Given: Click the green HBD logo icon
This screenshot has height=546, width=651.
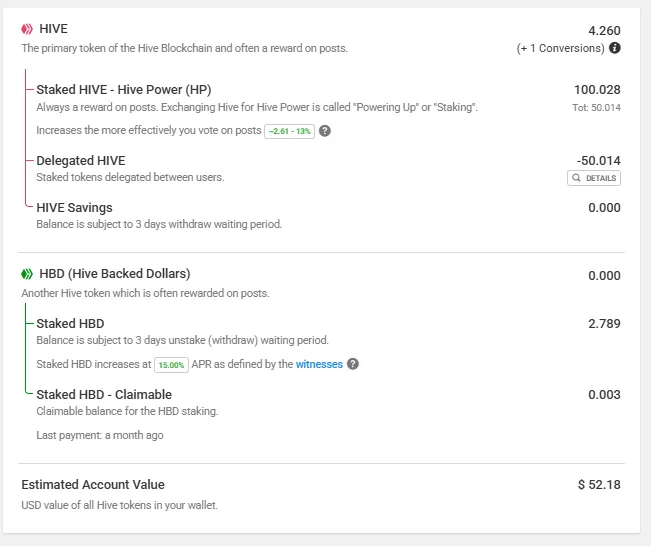Looking at the screenshot, I should click(x=27, y=274).
